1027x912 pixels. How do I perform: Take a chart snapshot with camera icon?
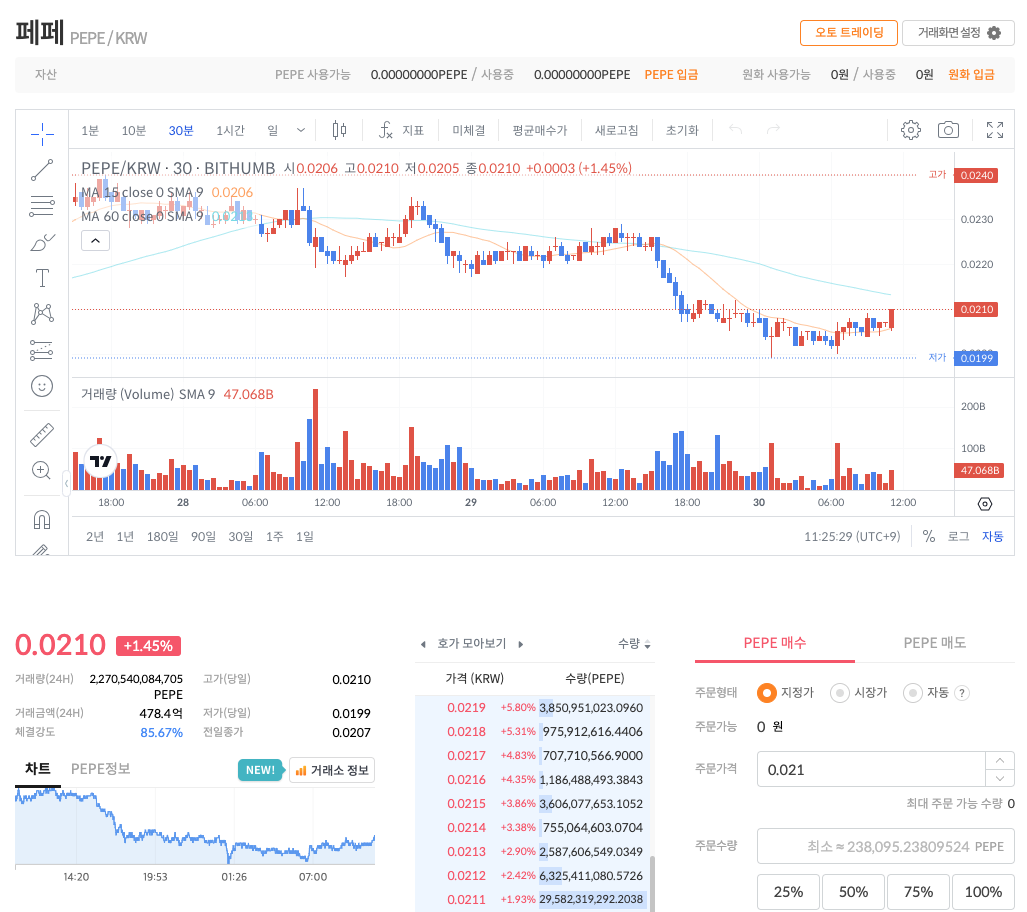[x=948, y=130]
